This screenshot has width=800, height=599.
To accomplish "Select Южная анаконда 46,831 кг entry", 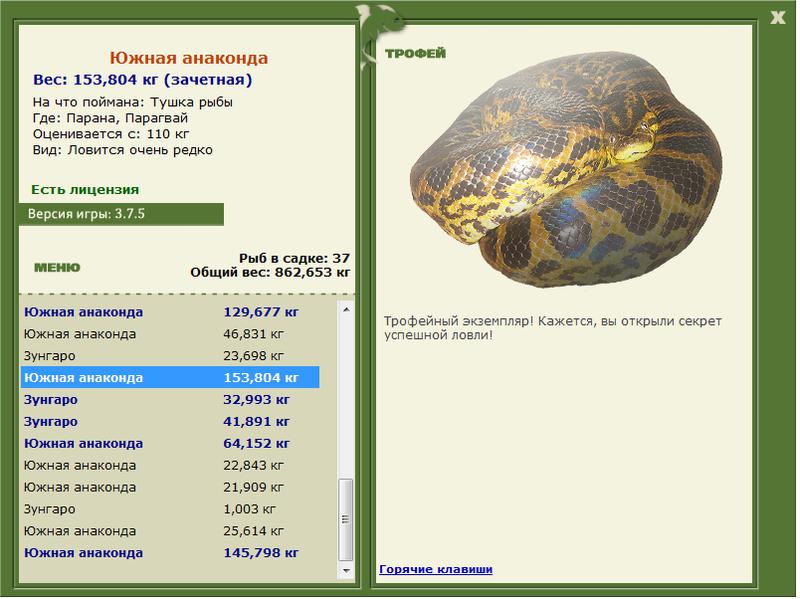I will tap(170, 334).
